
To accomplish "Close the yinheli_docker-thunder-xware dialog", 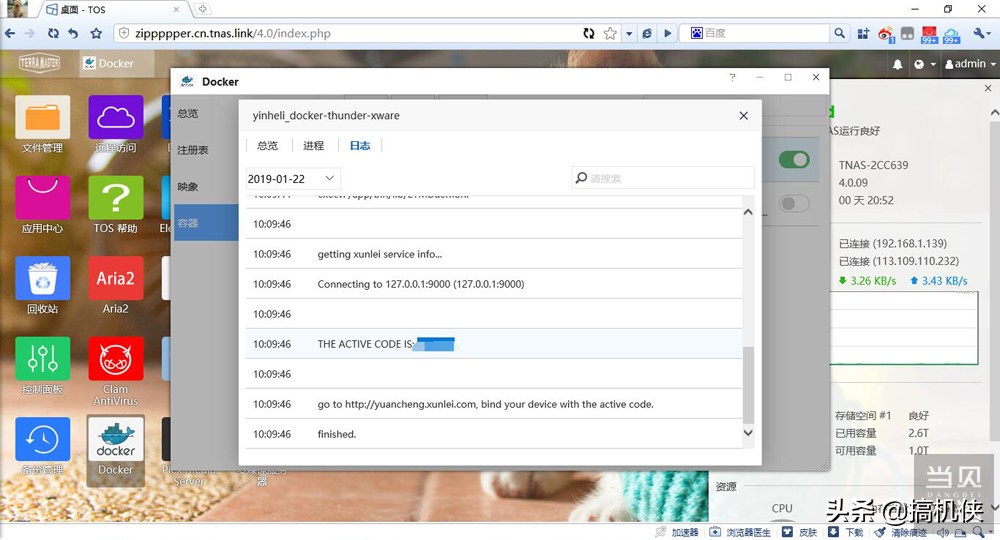I will point(744,115).
